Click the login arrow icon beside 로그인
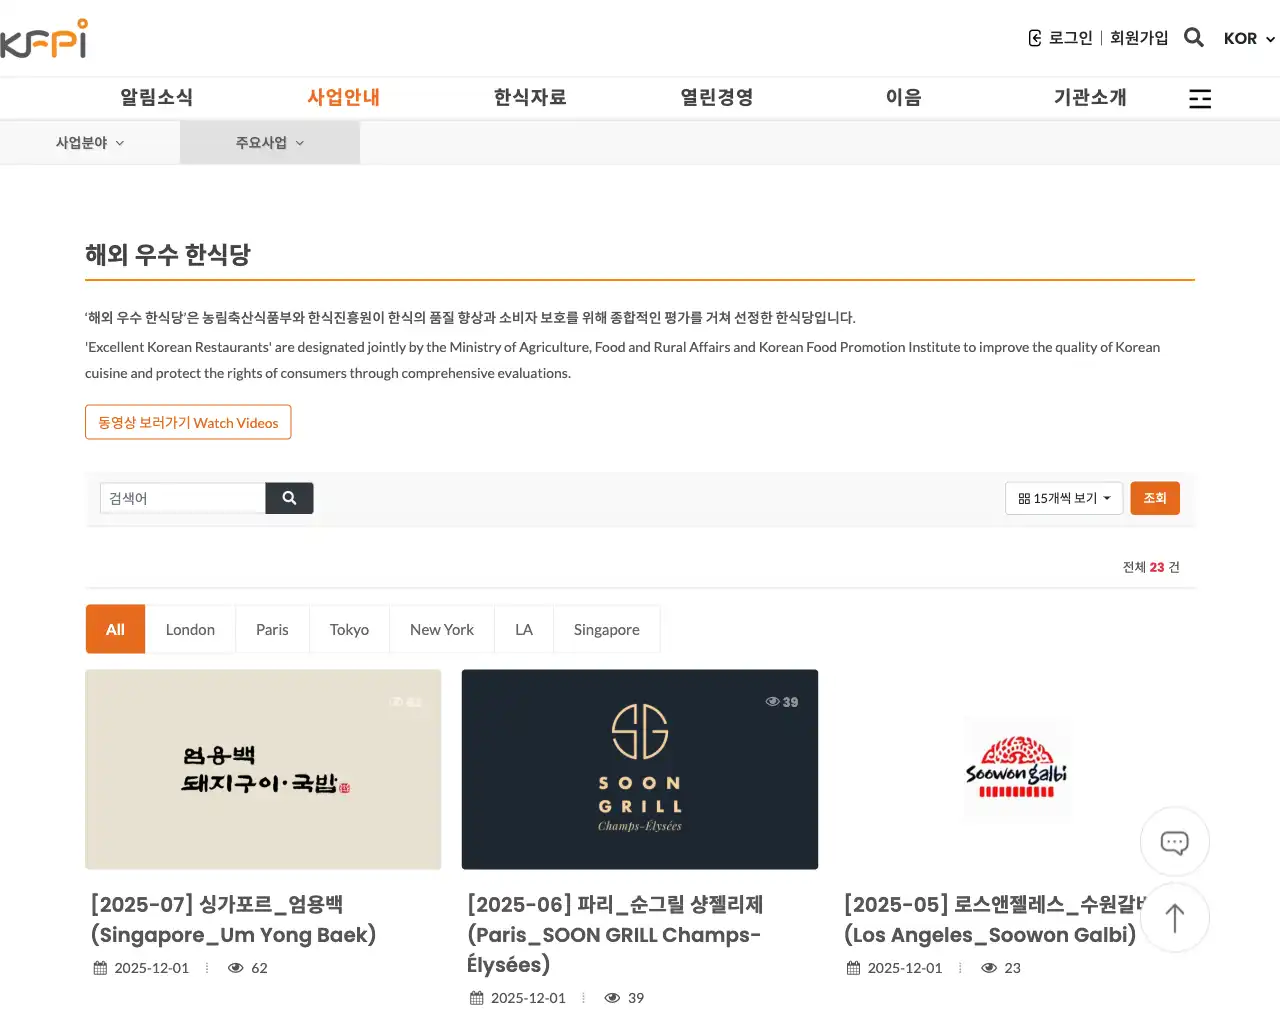The width and height of the screenshot is (1280, 1024). click(x=1033, y=37)
